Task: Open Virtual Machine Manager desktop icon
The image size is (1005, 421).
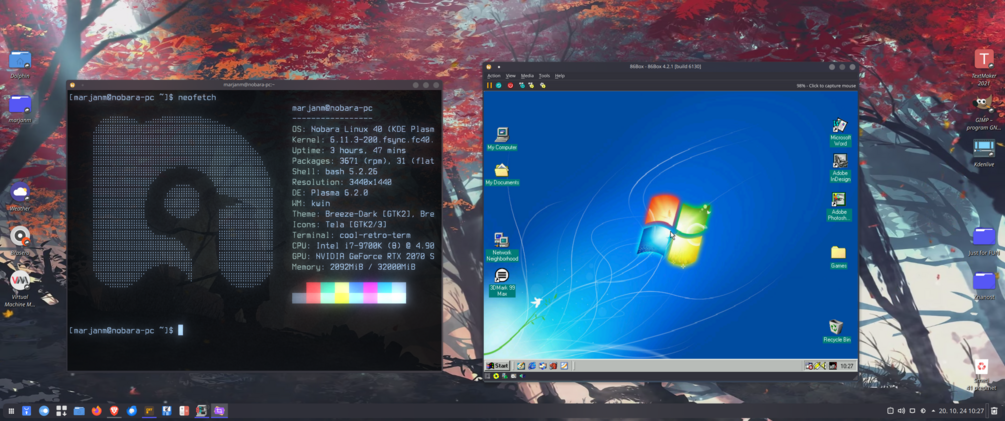Action: (x=20, y=288)
